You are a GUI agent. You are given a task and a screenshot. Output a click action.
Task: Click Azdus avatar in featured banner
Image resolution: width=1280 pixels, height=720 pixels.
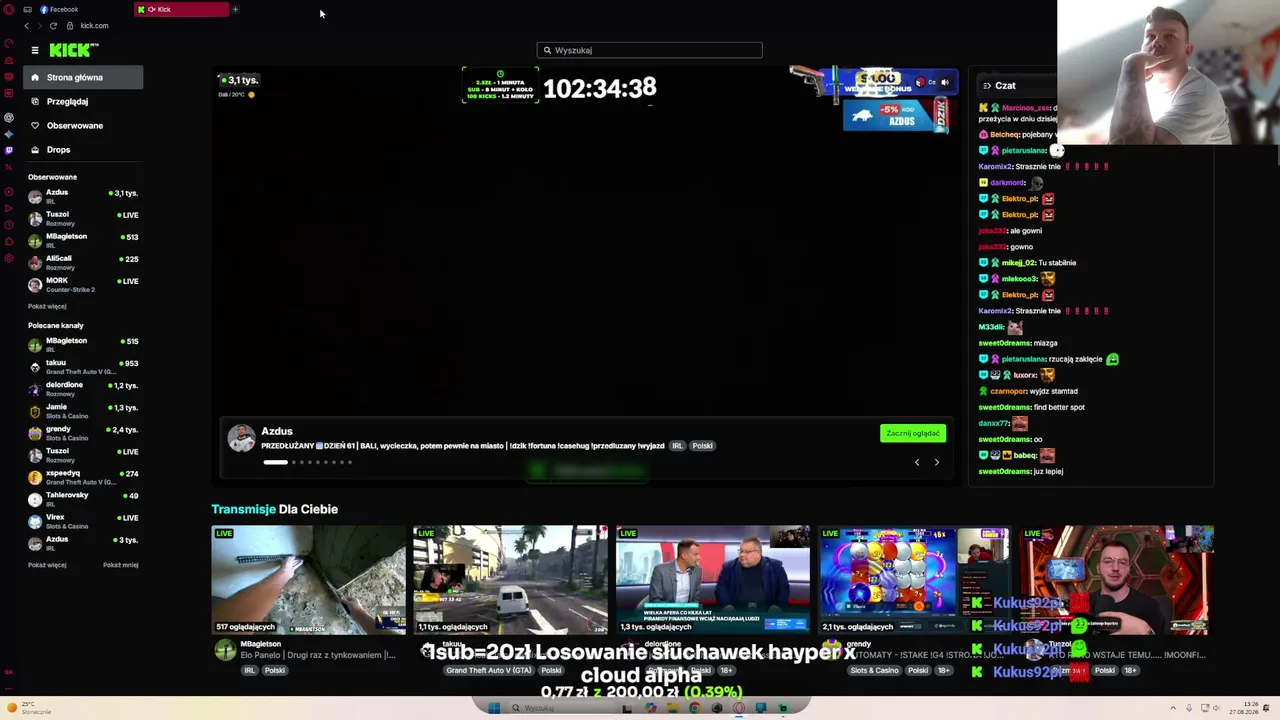coord(242,438)
